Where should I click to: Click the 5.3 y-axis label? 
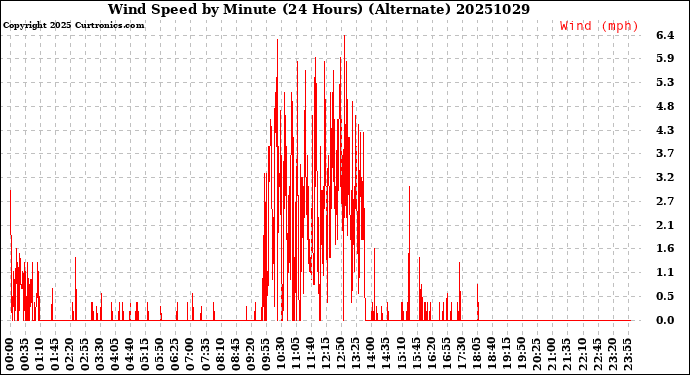pyautogui.click(x=665, y=82)
